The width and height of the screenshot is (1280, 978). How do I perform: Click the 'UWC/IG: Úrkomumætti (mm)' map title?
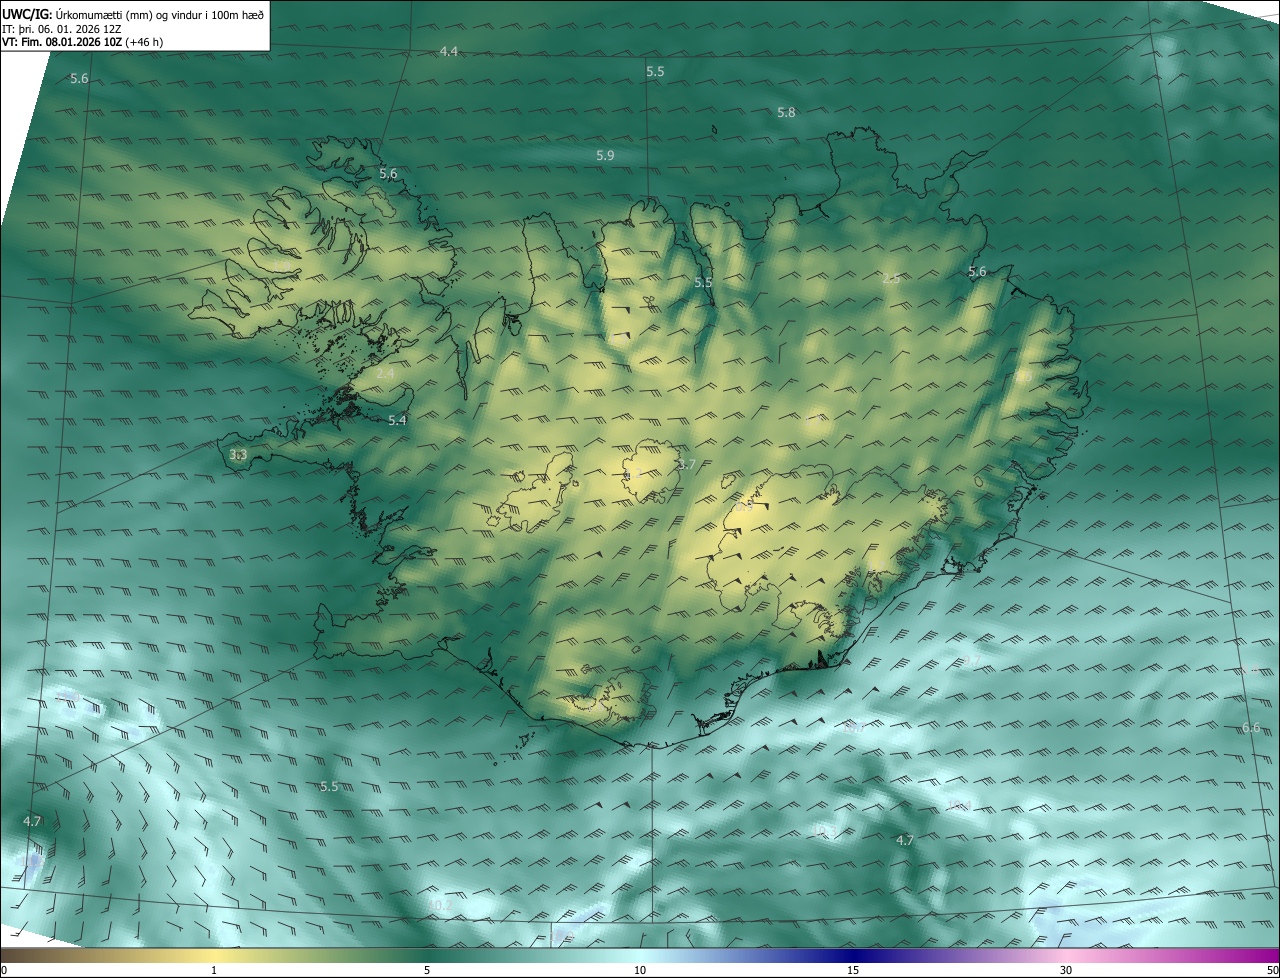coord(133,13)
